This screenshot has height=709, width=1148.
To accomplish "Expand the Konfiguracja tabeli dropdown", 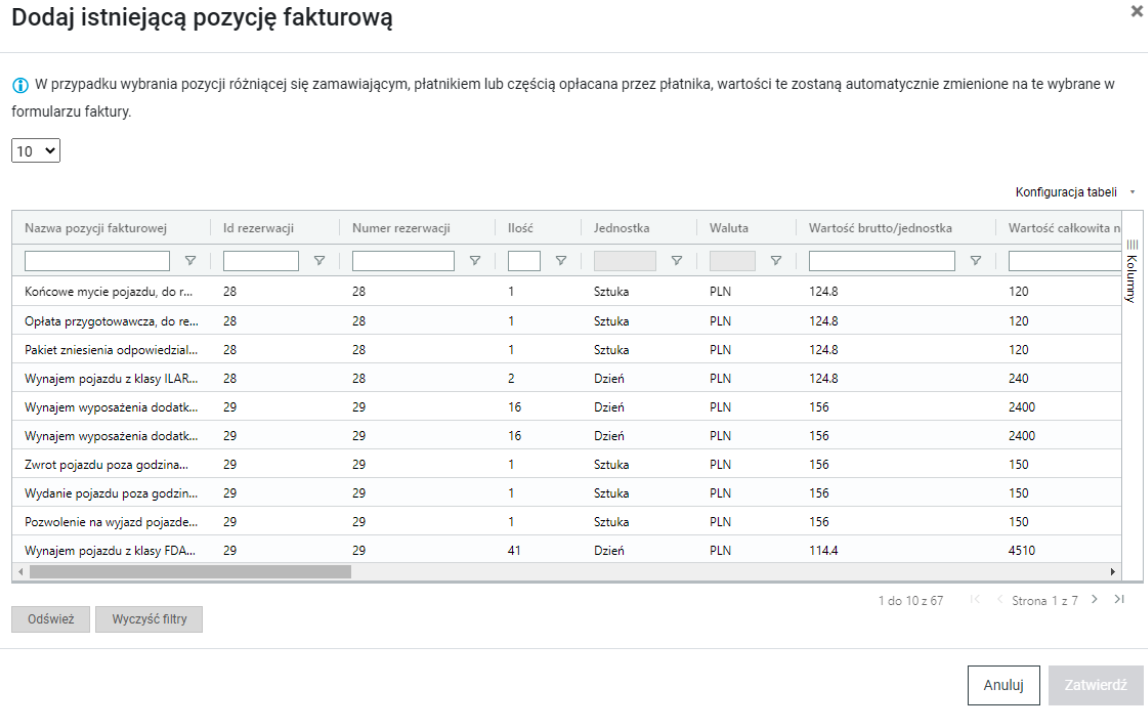I will [1075, 192].
